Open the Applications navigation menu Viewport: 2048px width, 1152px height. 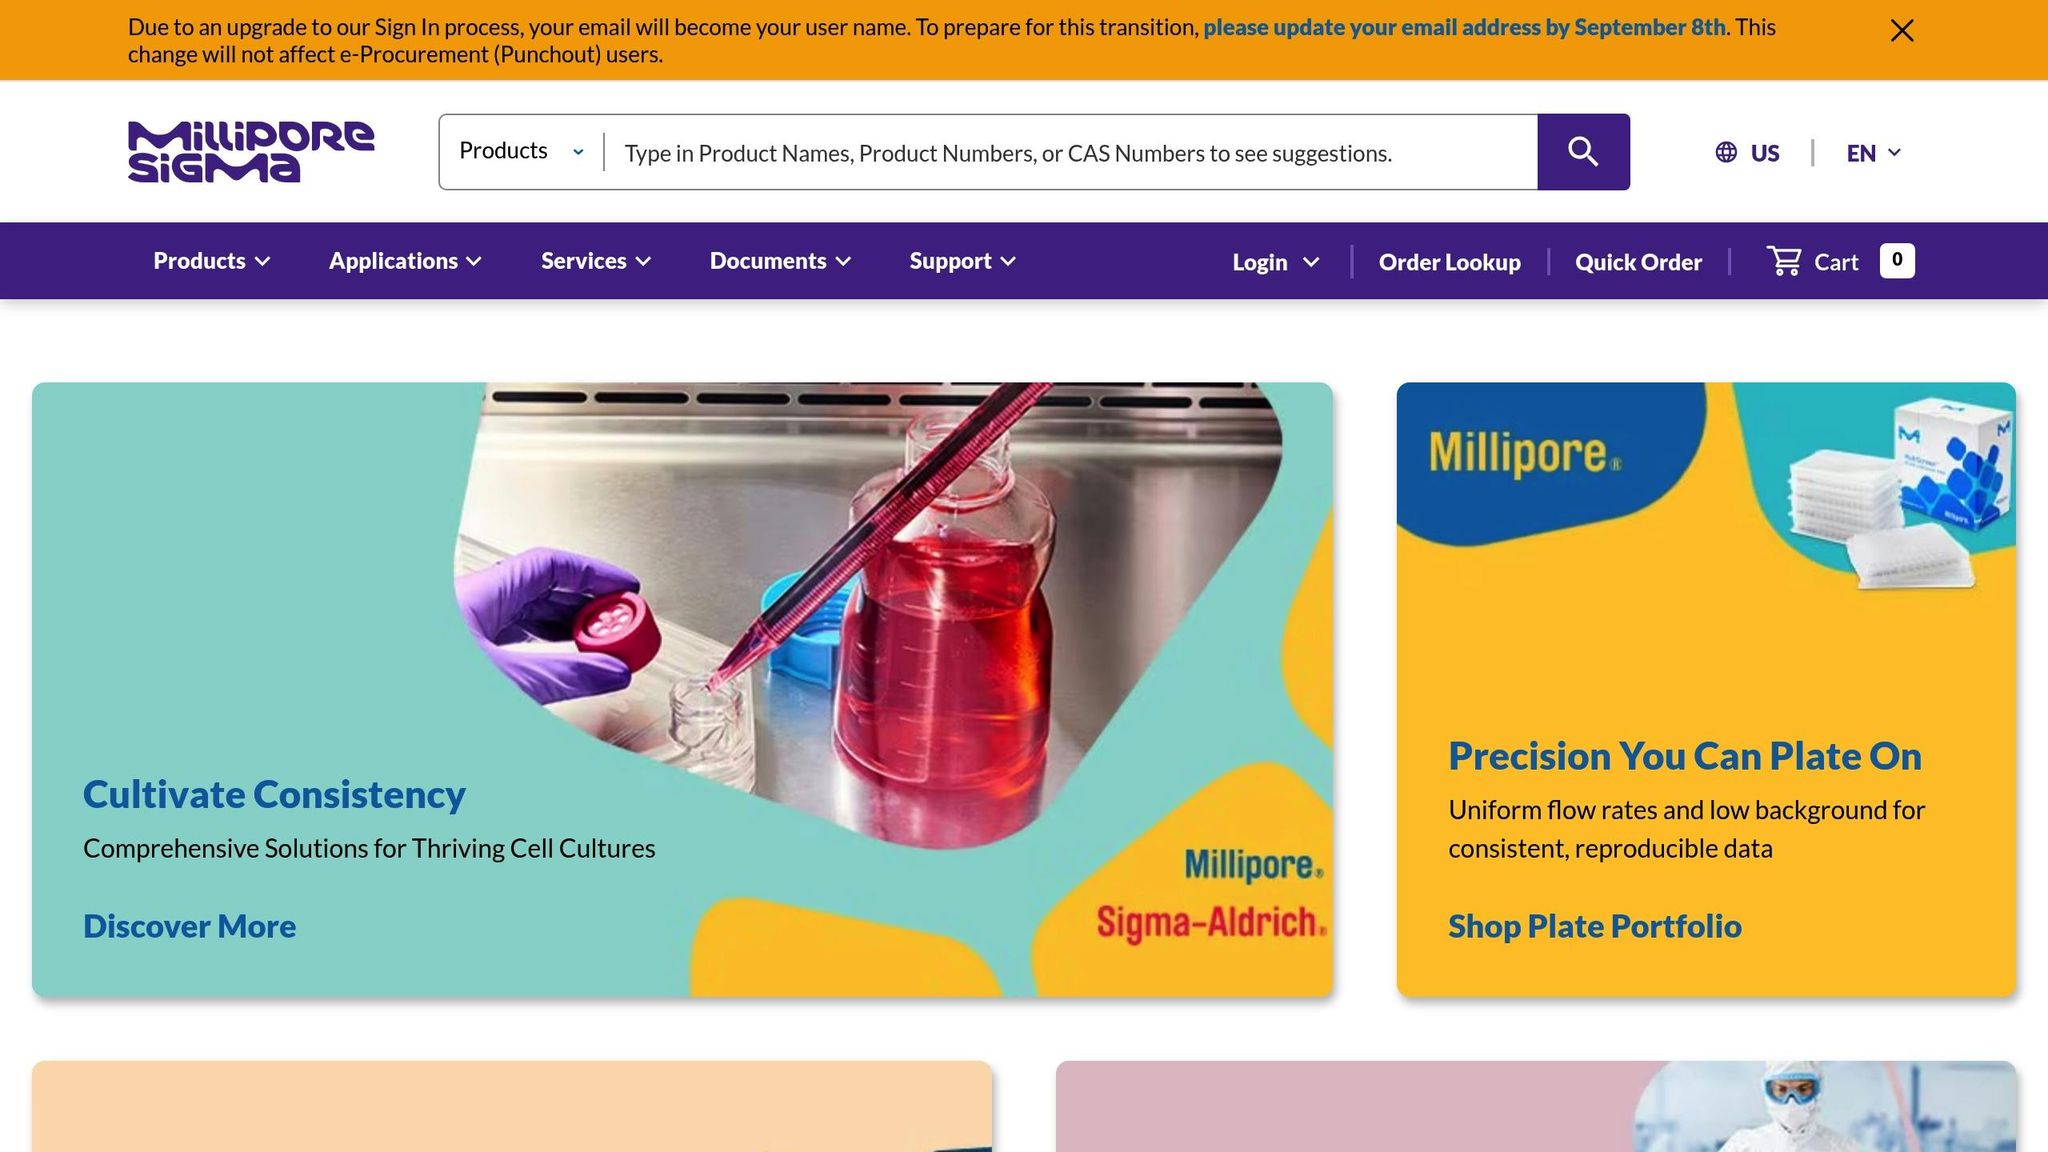coord(405,261)
